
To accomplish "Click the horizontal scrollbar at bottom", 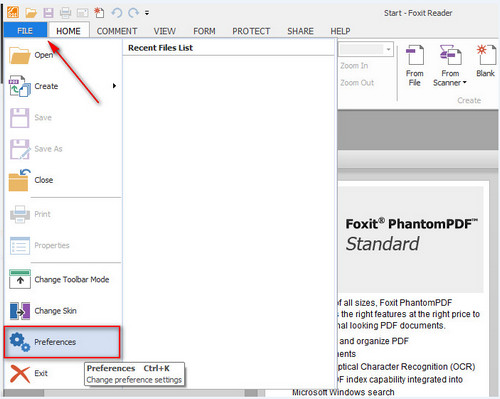I will [x=133, y=393].
